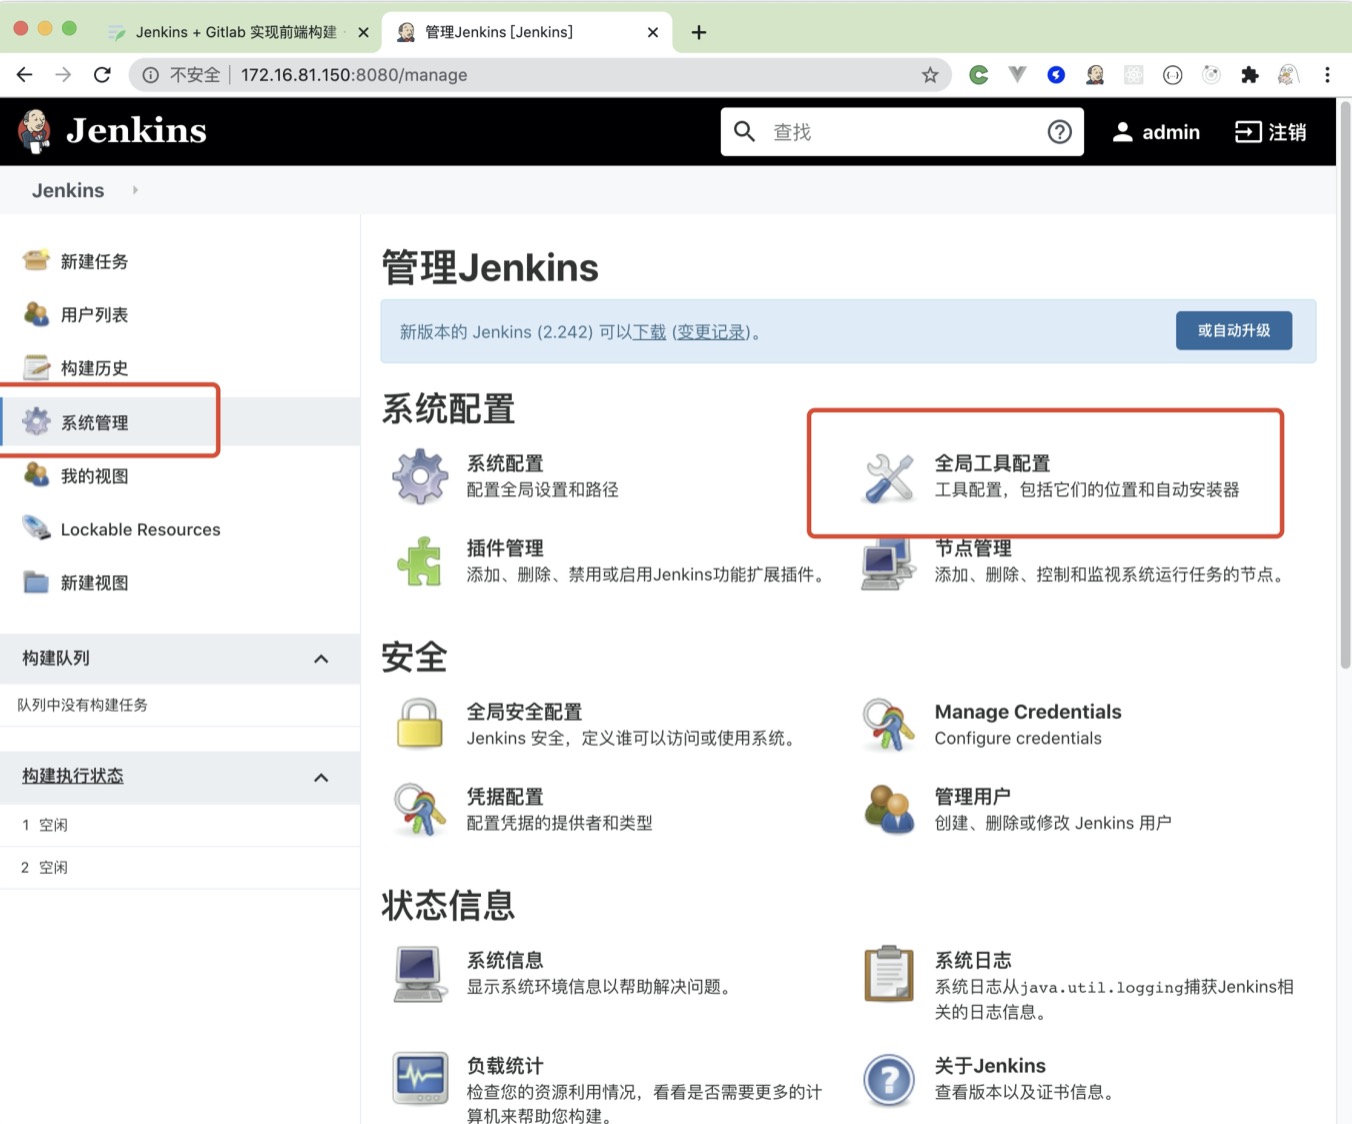Collapse the 构建执行状态 panel

click(321, 777)
